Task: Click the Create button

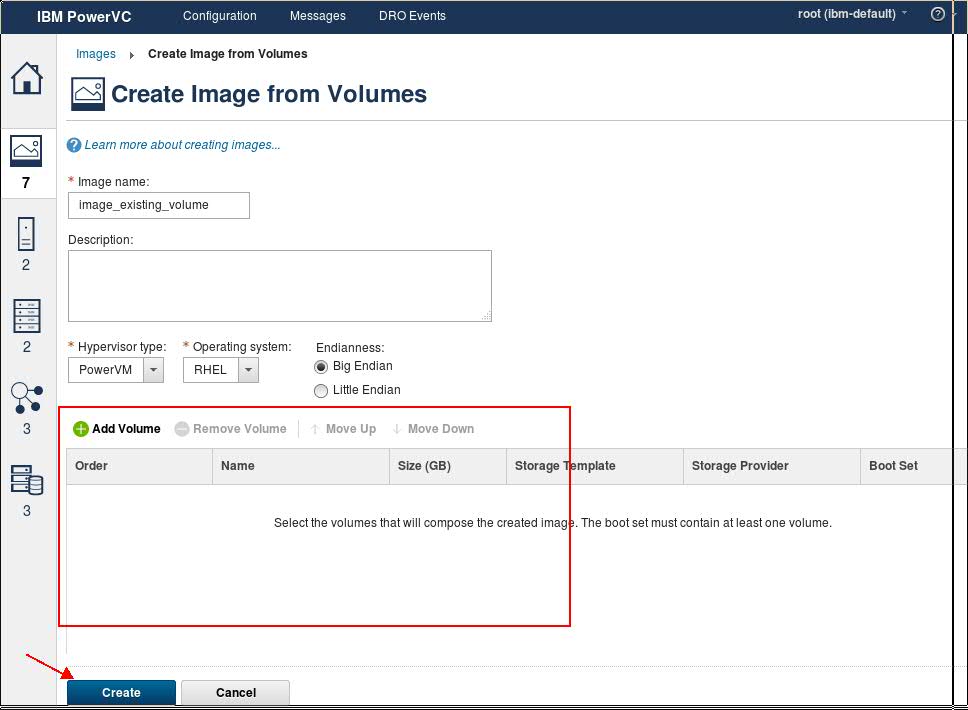Action: tap(121, 693)
